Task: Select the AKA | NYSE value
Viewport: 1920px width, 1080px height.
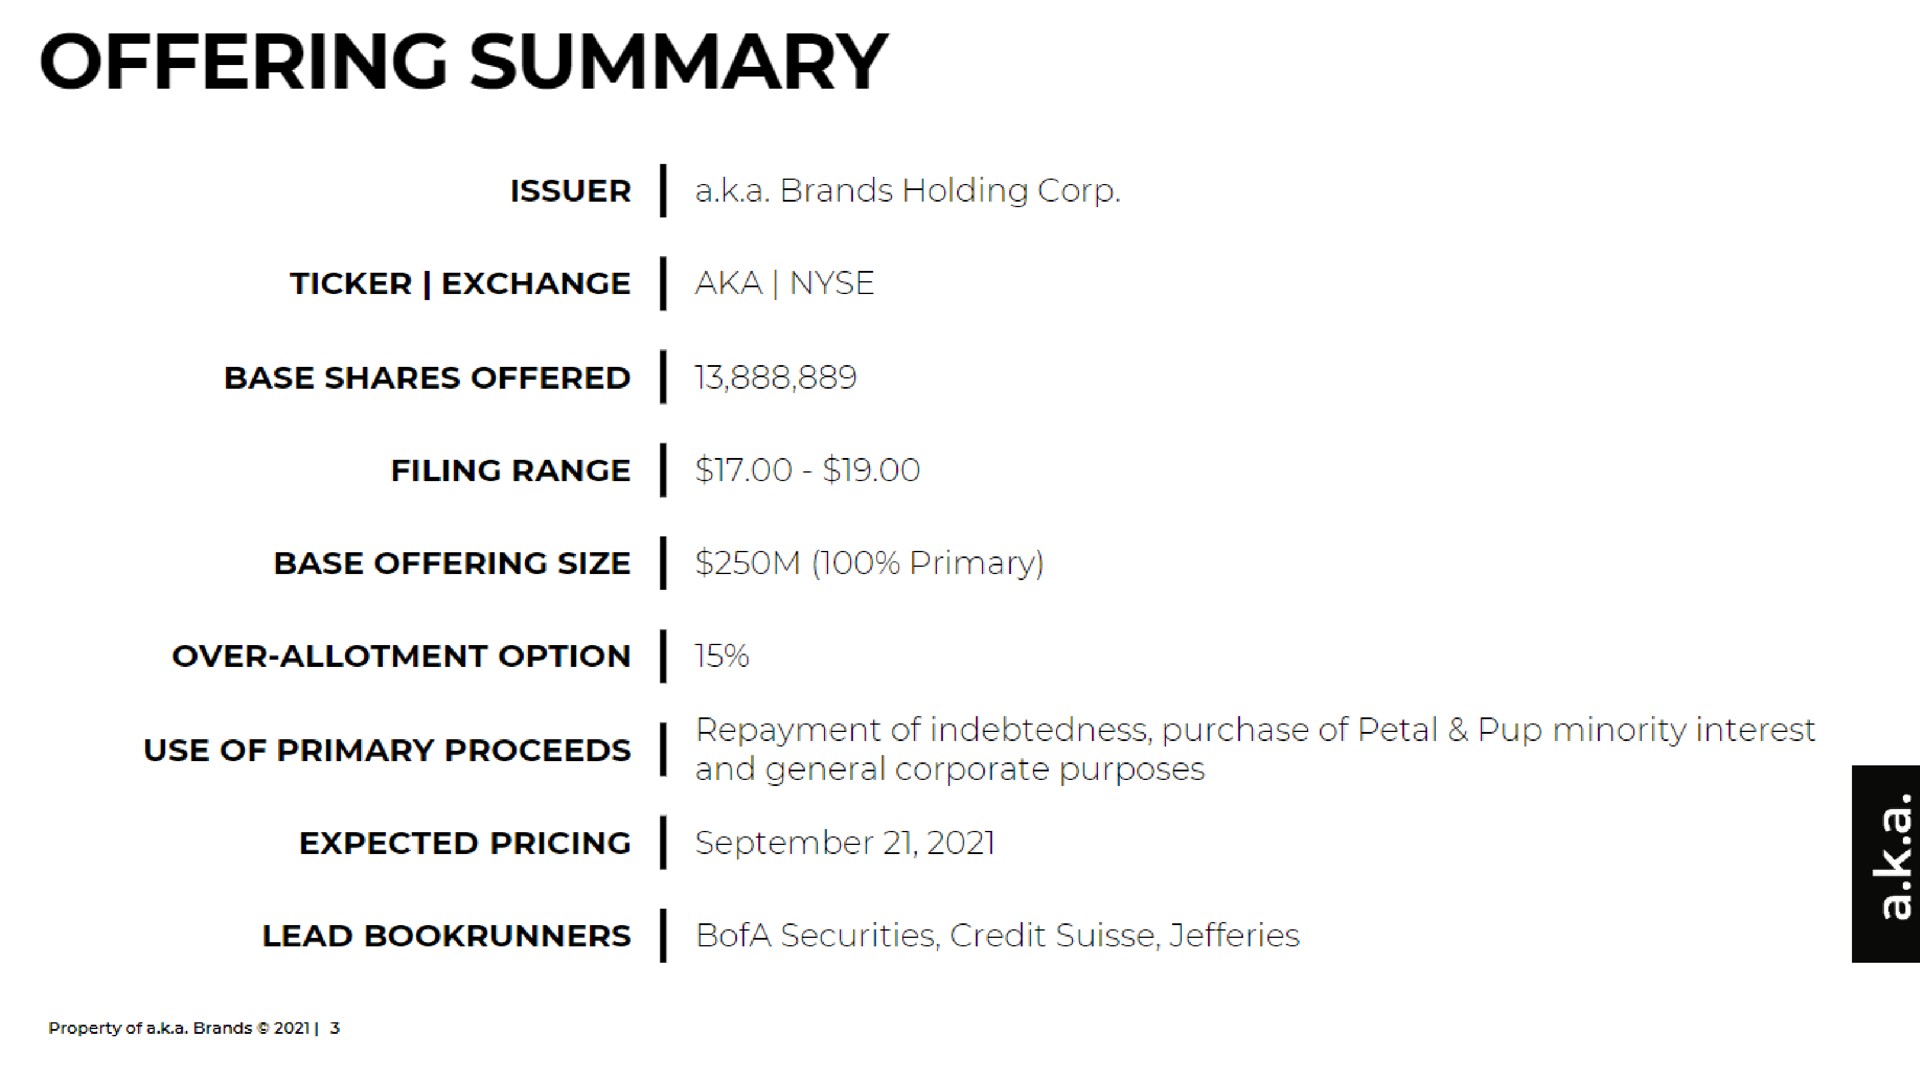Action: coord(785,283)
